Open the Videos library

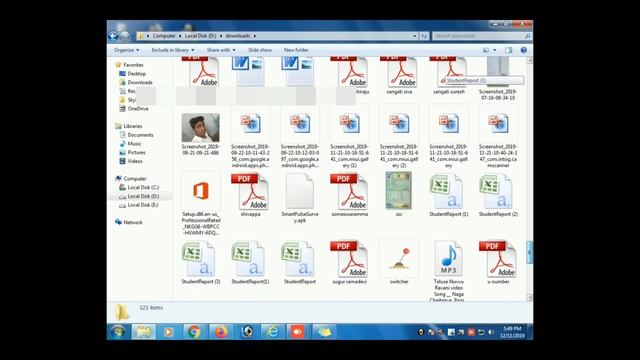pyautogui.click(x=135, y=161)
